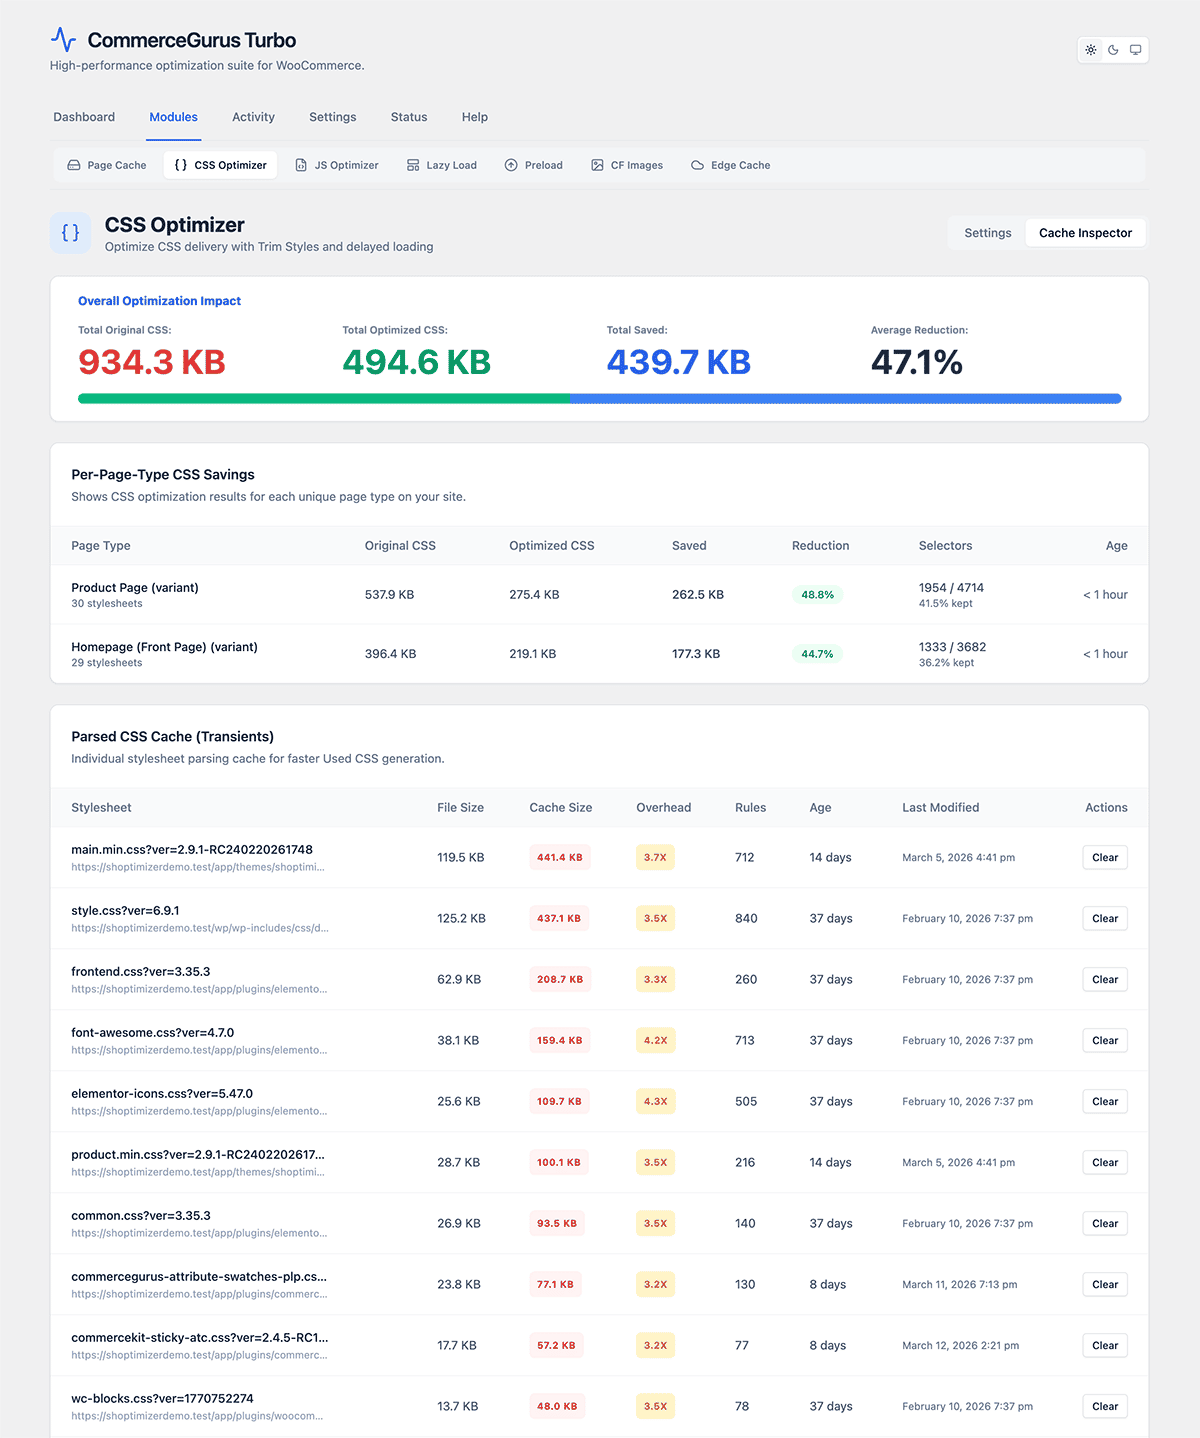
Task: Click the Reduction column header
Action: (x=821, y=546)
